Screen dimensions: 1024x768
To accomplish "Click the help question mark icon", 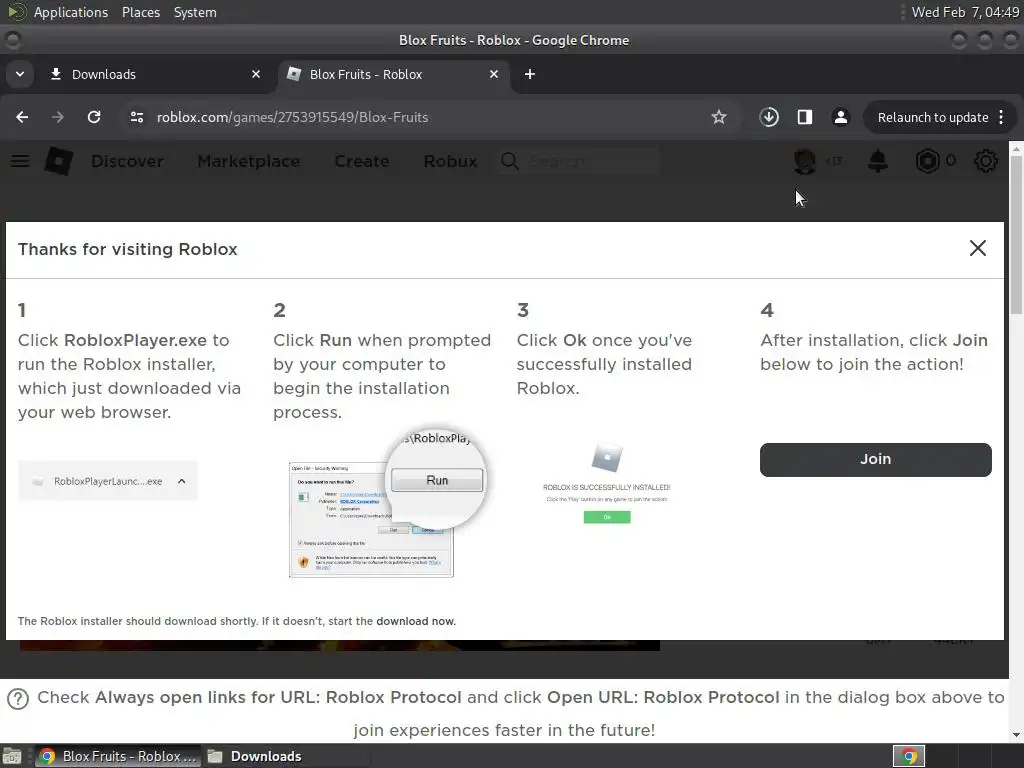I will point(18,699).
